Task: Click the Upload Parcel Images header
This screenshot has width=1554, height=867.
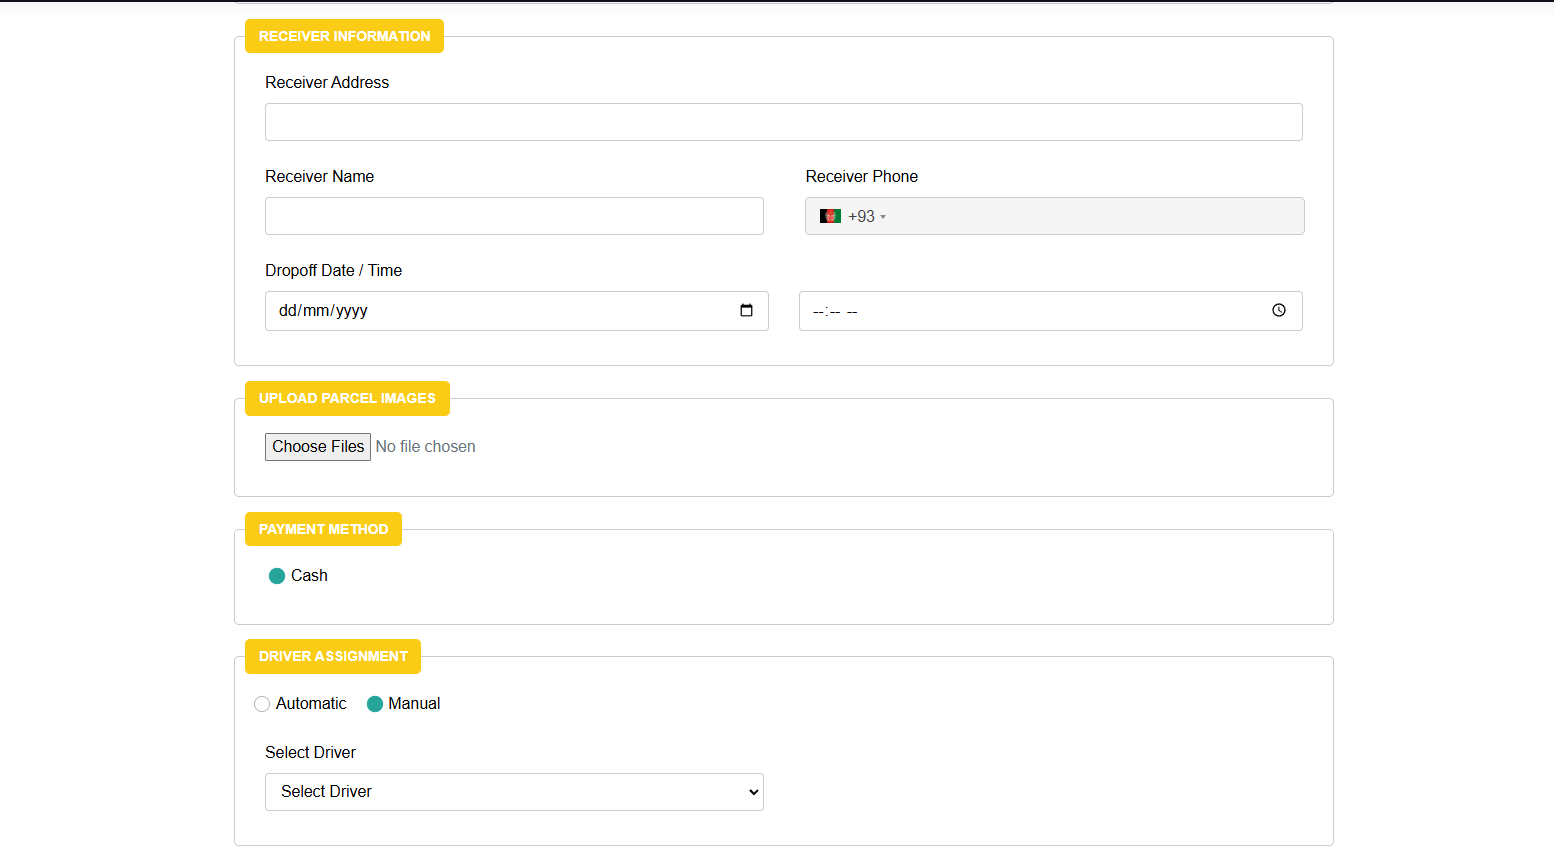Action: (347, 398)
